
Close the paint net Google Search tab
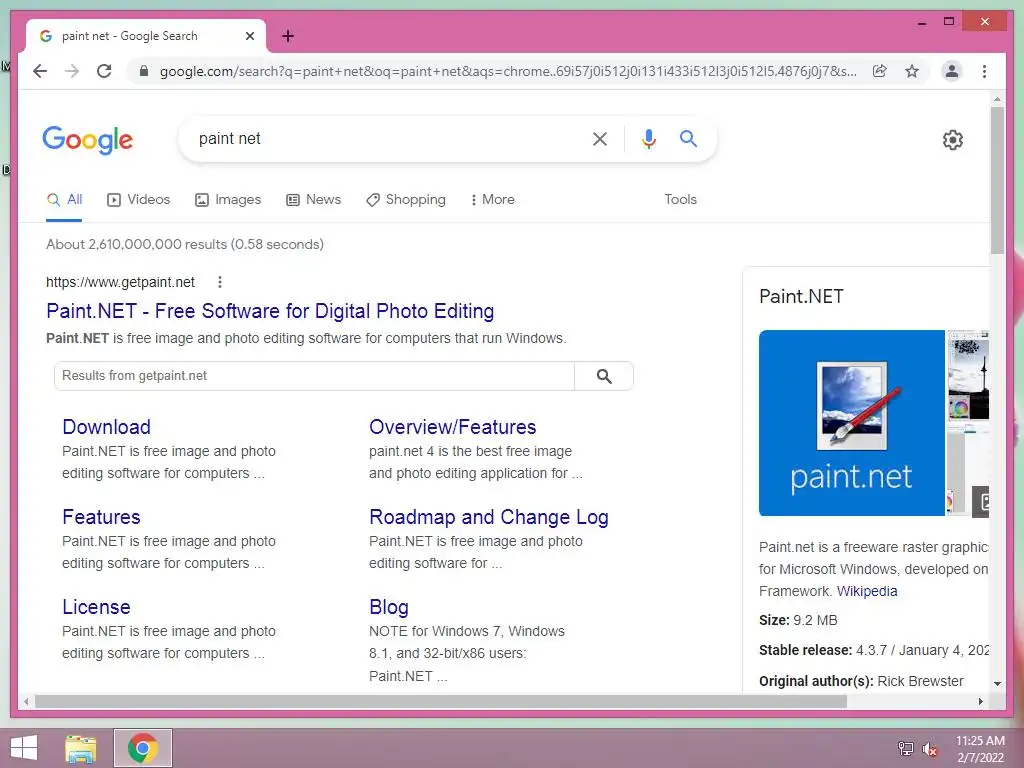point(249,36)
